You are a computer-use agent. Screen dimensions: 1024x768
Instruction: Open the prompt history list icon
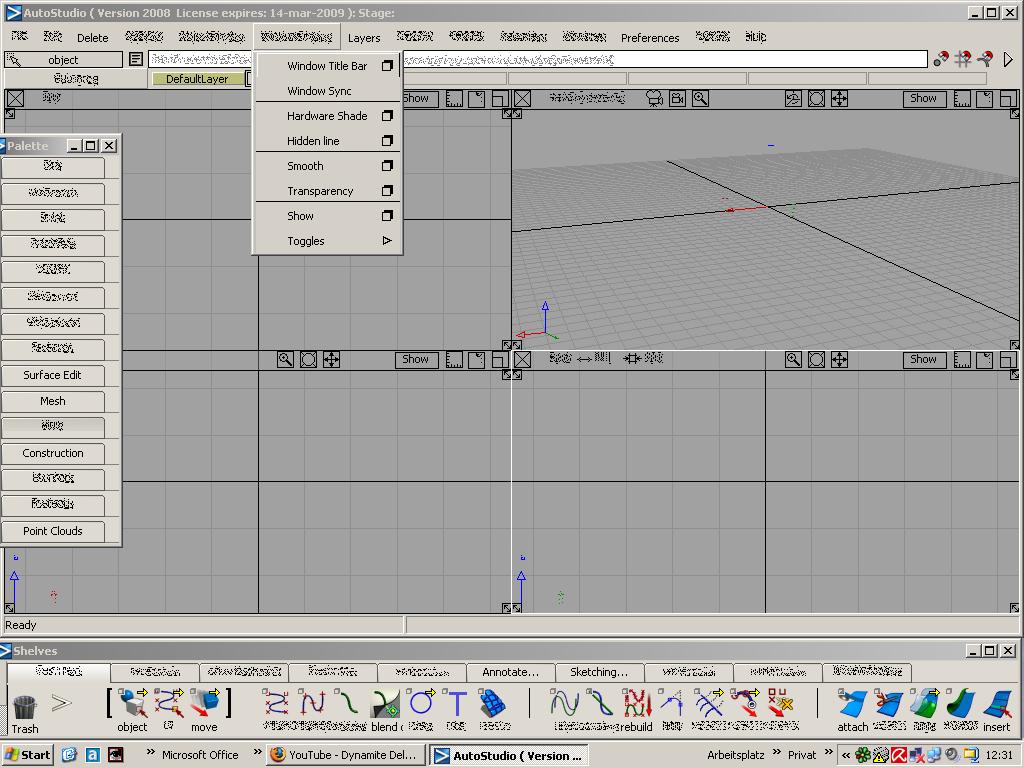point(136,59)
